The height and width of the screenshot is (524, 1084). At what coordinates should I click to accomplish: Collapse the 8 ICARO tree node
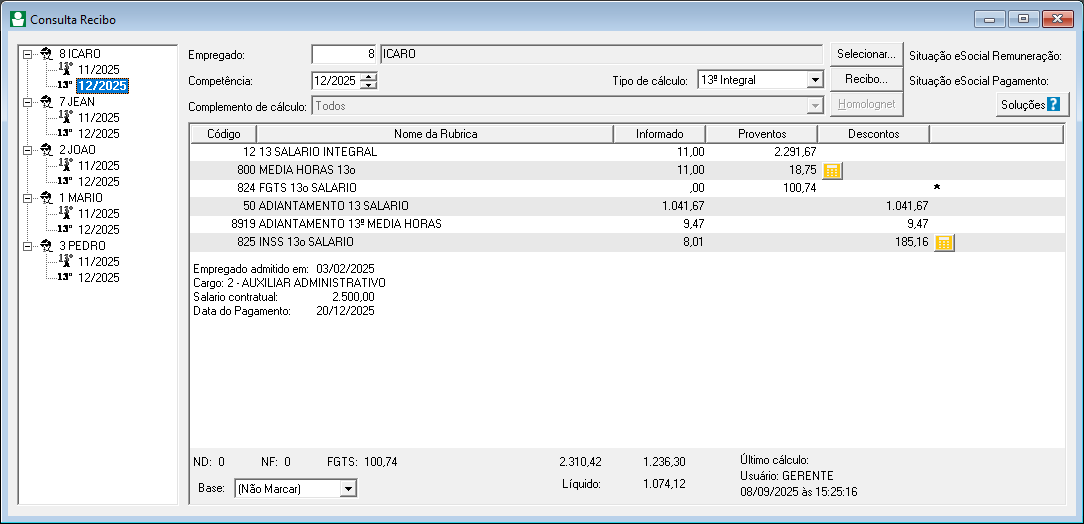tap(28, 53)
